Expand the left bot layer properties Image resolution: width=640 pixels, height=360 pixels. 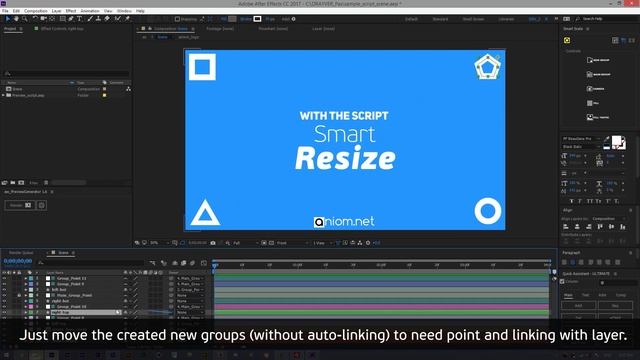tap(25, 290)
